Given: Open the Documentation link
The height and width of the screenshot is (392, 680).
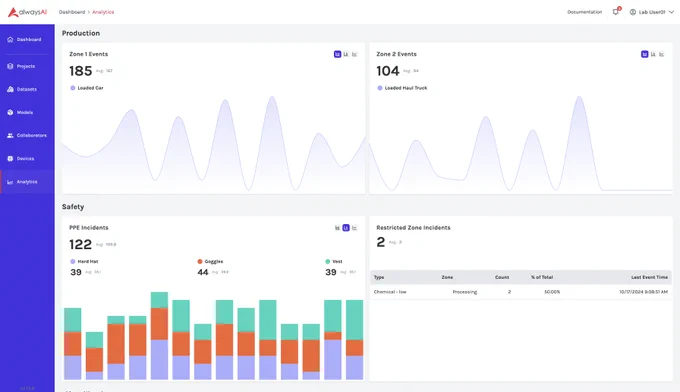Looking at the screenshot, I should pyautogui.click(x=585, y=12).
